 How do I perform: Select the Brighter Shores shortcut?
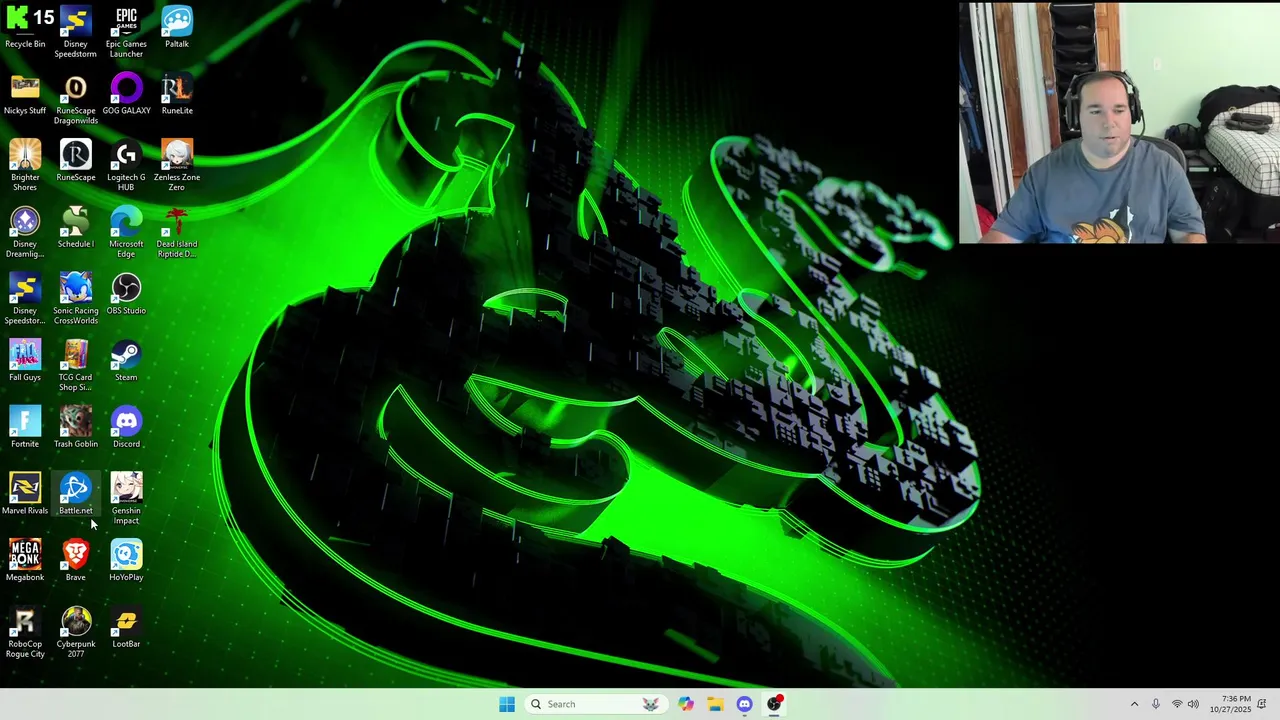click(25, 165)
